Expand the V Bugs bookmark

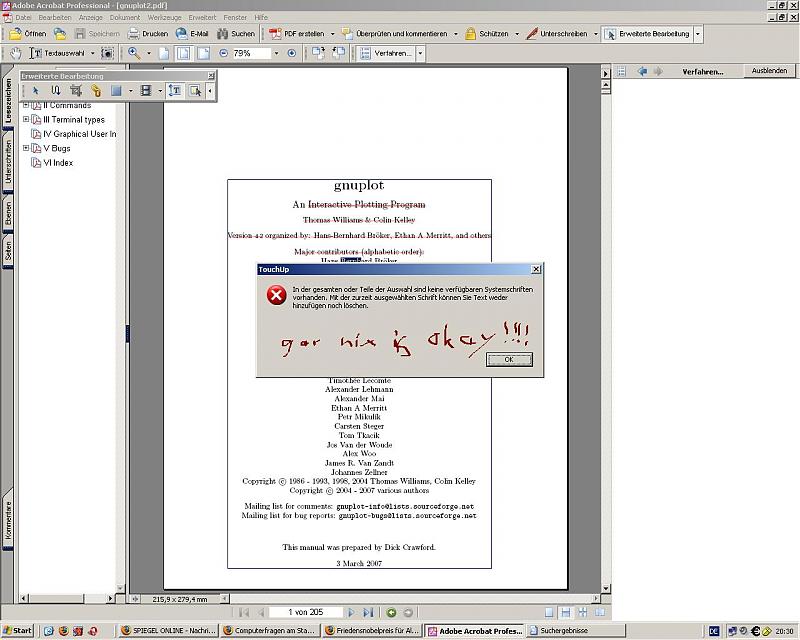tap(26, 148)
